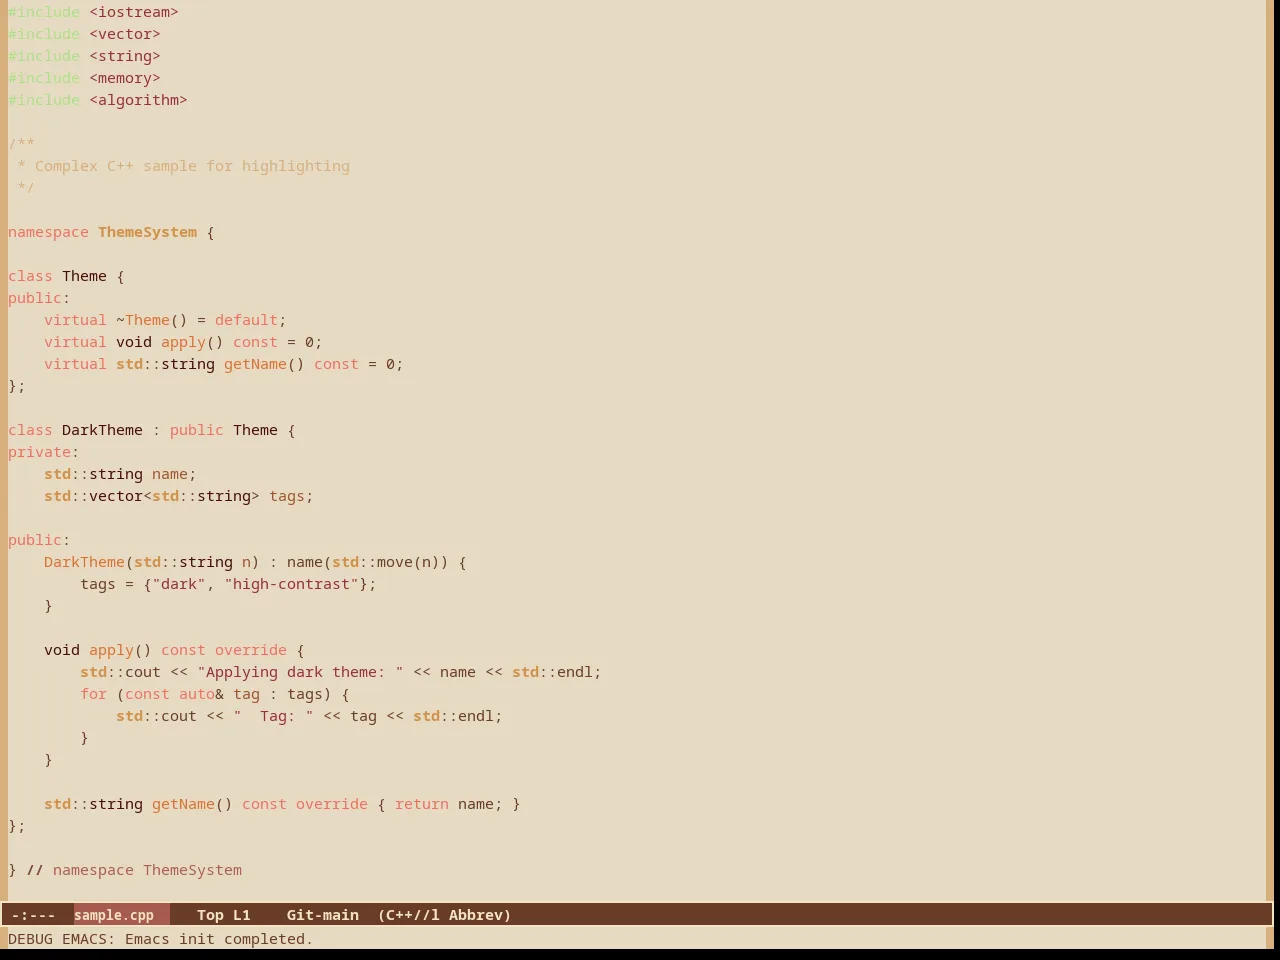The height and width of the screenshot is (960, 1280).
Task: Click 'tags;' in vector member declaration
Action: tap(291, 496)
